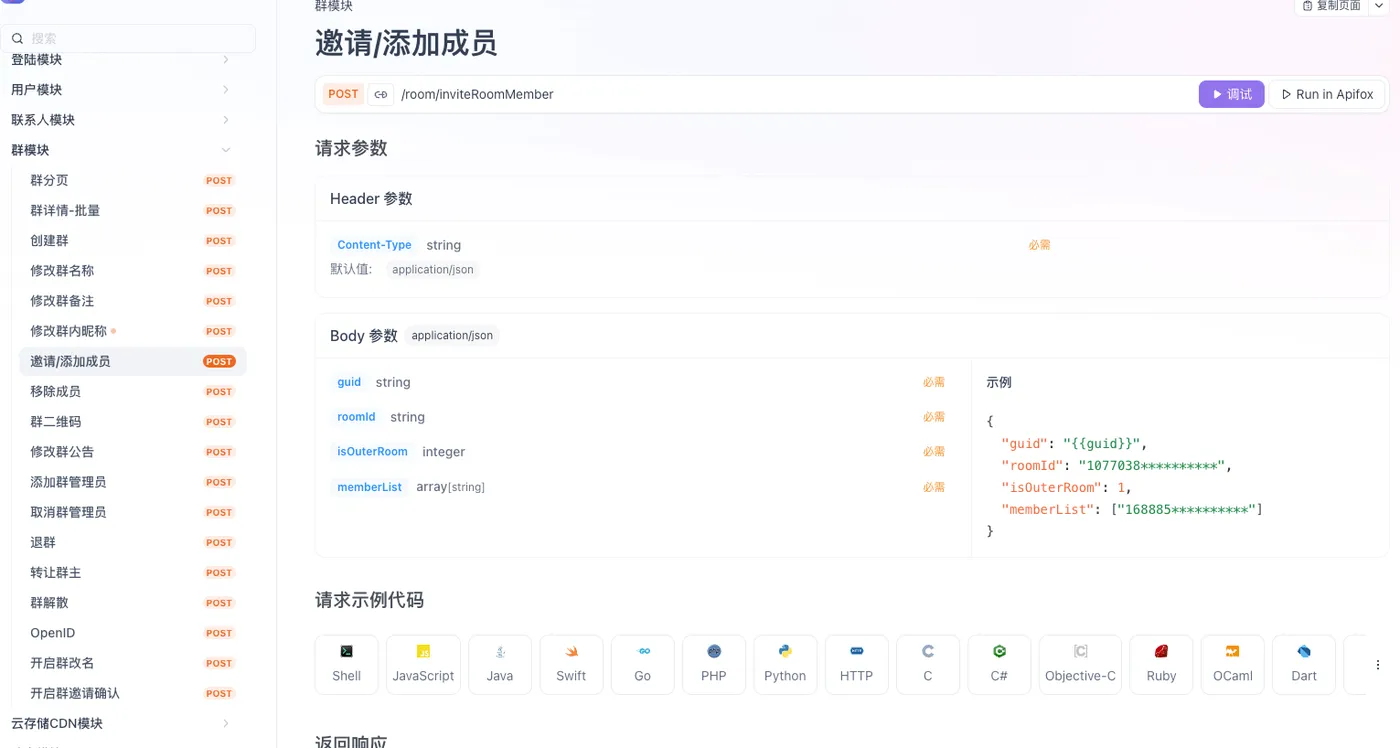This screenshot has height=748, width=1400.
Task: Collapse the 群模块 section
Action: click(x=227, y=149)
